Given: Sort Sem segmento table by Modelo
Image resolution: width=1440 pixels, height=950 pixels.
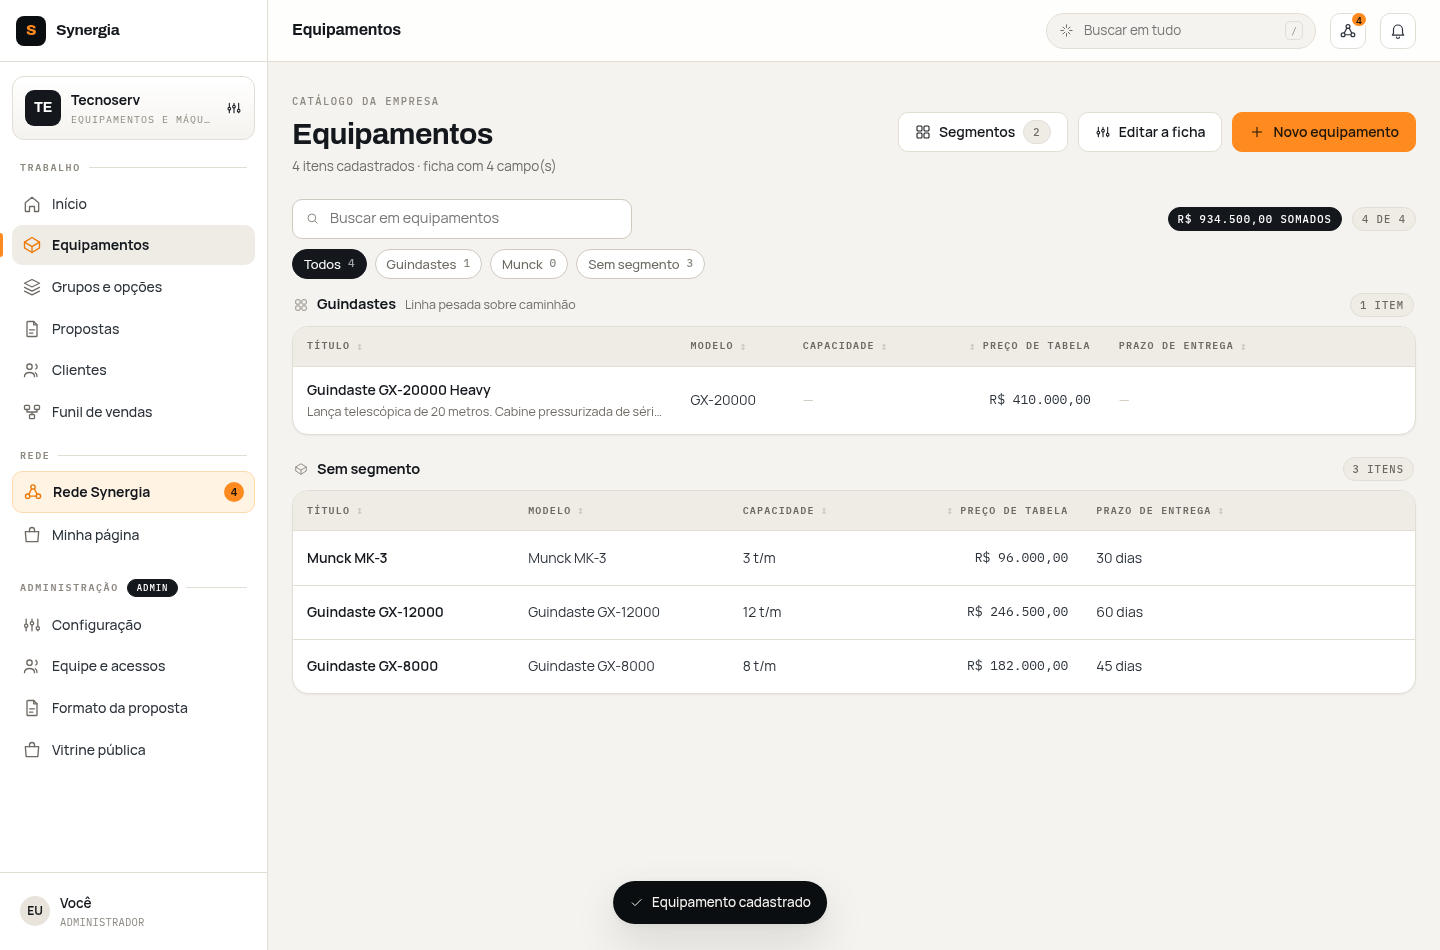Looking at the screenshot, I should coord(556,511).
